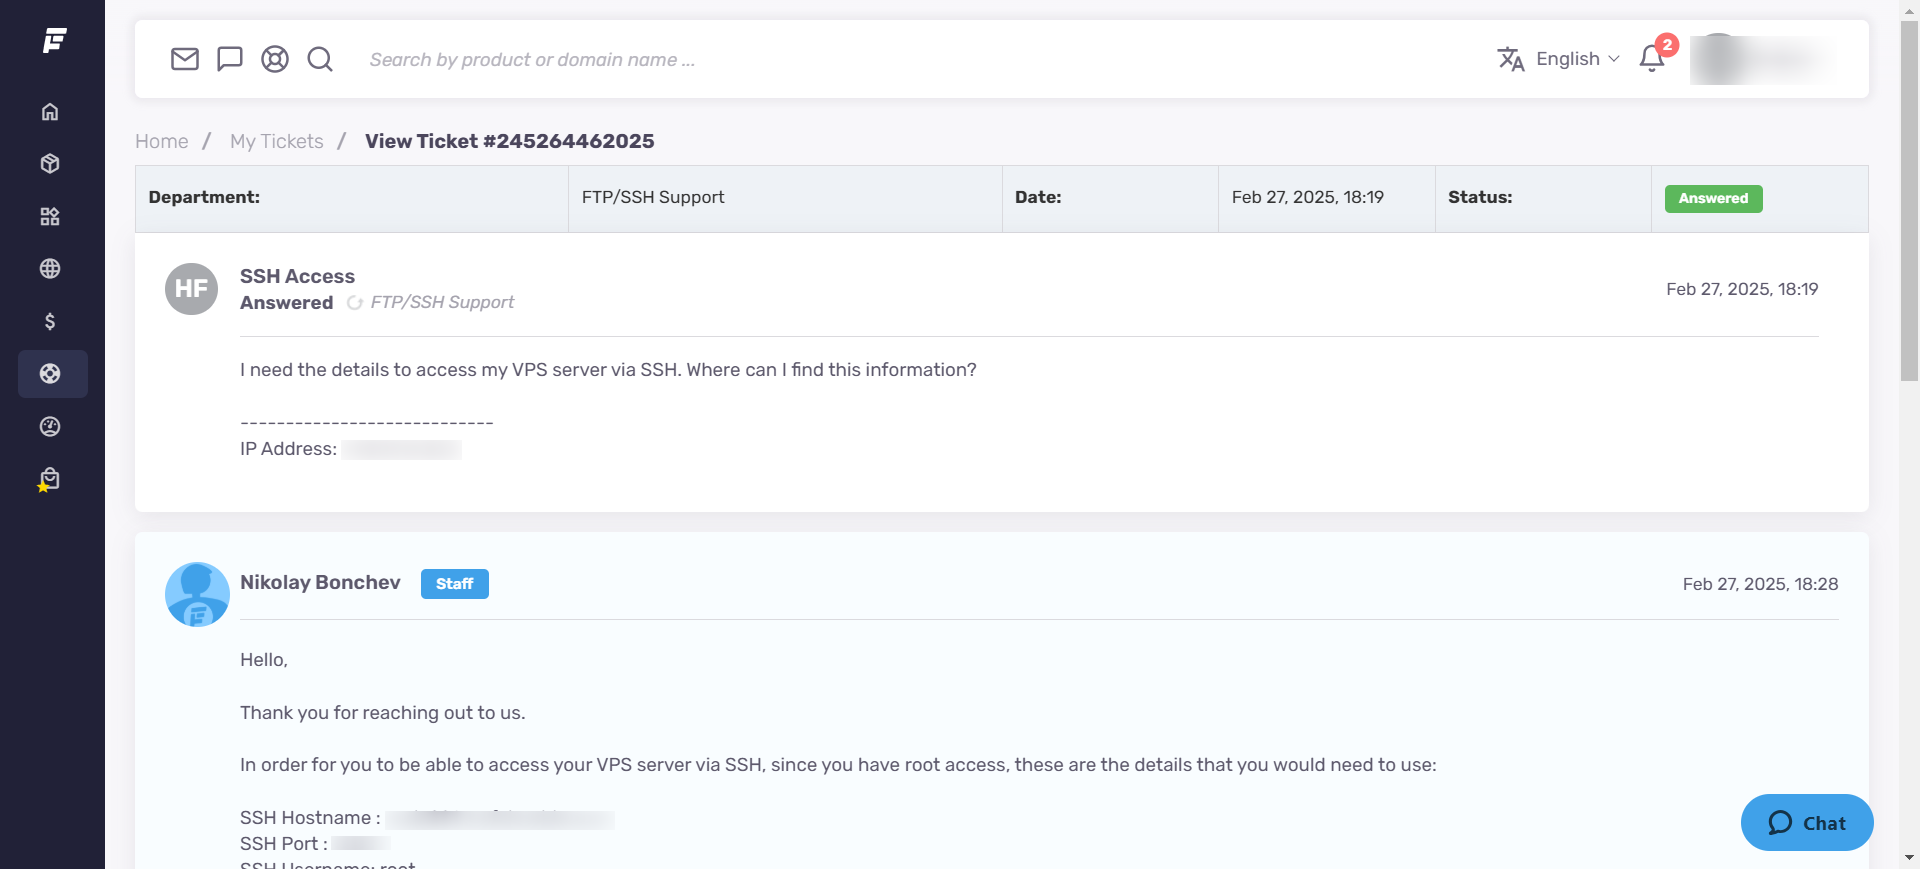Viewport: 1920px width, 869px height.
Task: Open the gauge dashboard icon in sidebar
Action: (50, 427)
